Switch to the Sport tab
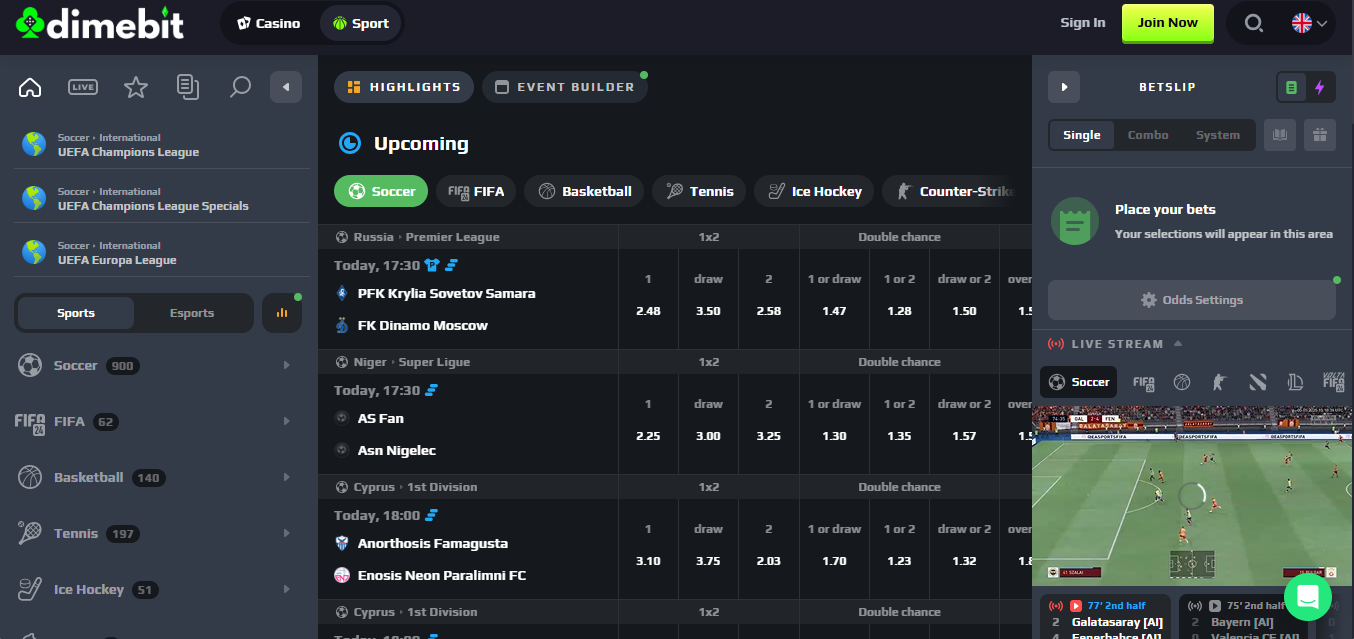 [x=360, y=22]
